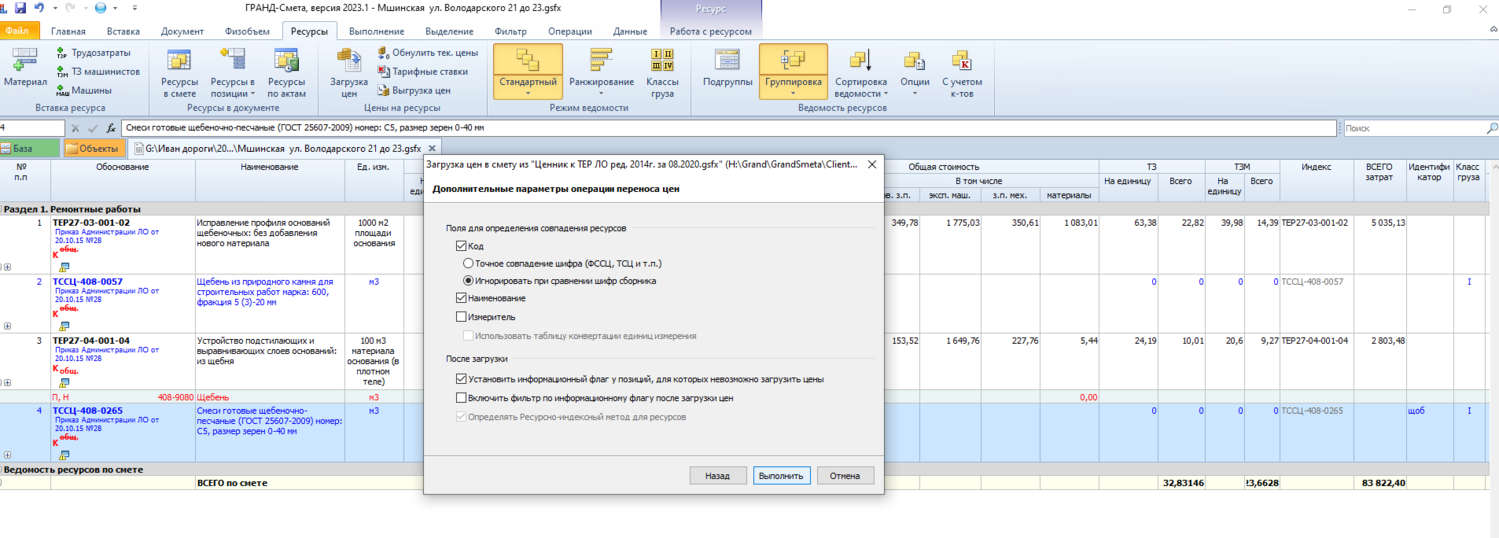
Task: Toggle the Наименование checkbox
Action: tap(461, 298)
